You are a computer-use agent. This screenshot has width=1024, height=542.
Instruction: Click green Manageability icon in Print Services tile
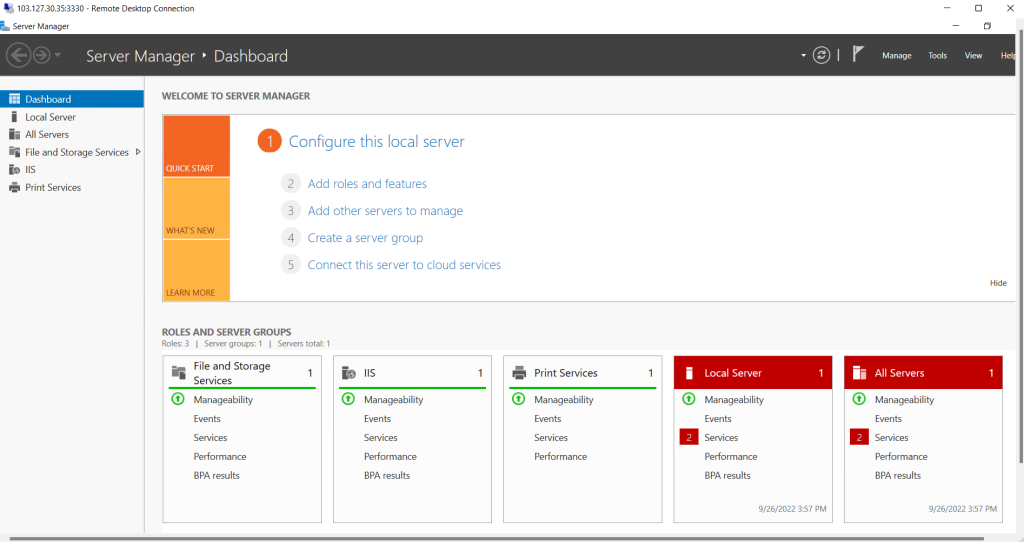(x=519, y=399)
